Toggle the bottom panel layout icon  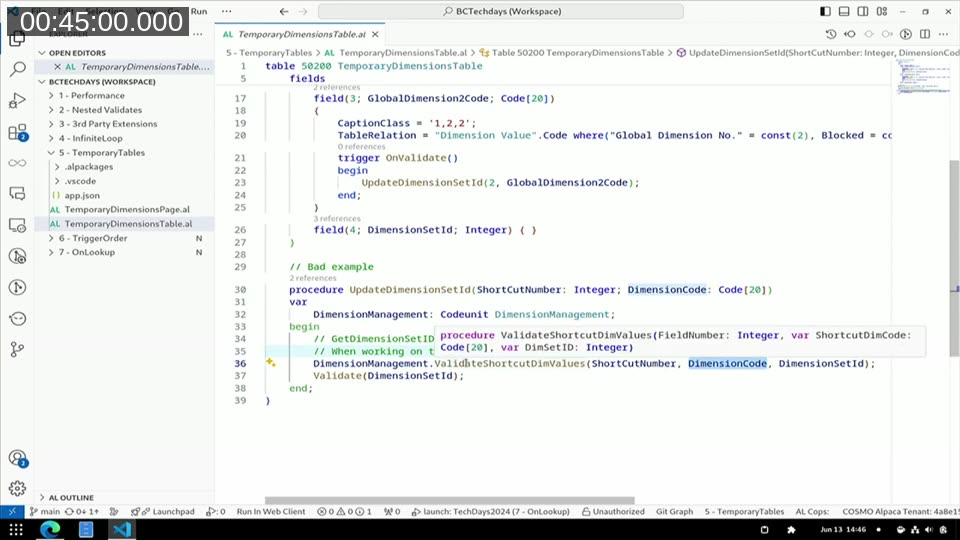point(844,11)
